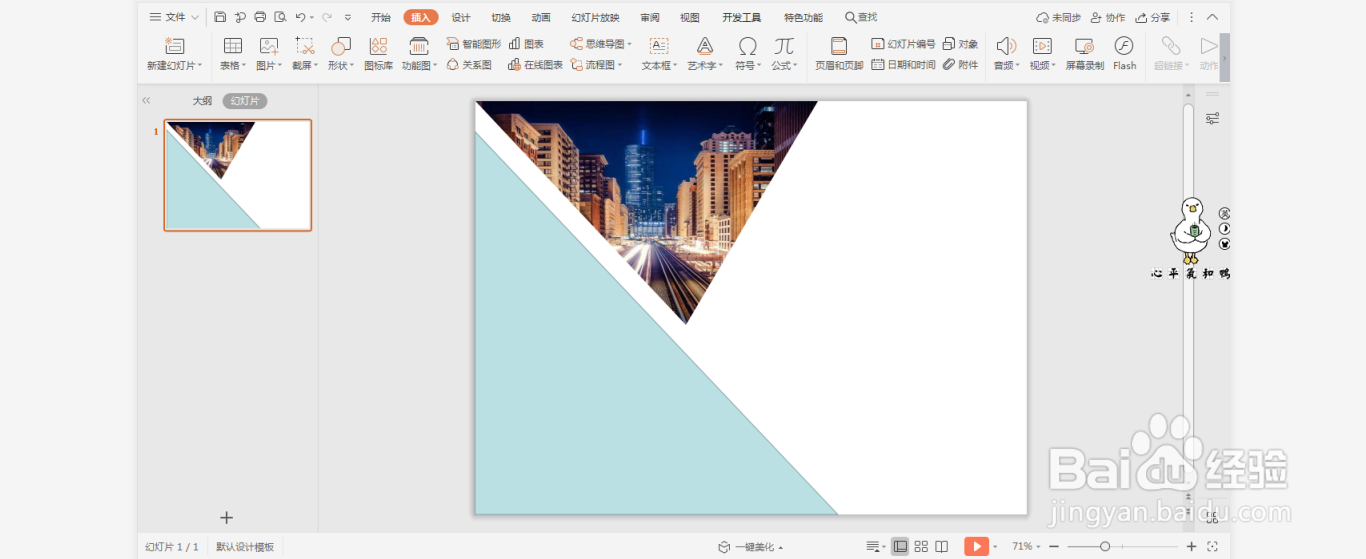Undo the last action

pyautogui.click(x=300, y=17)
